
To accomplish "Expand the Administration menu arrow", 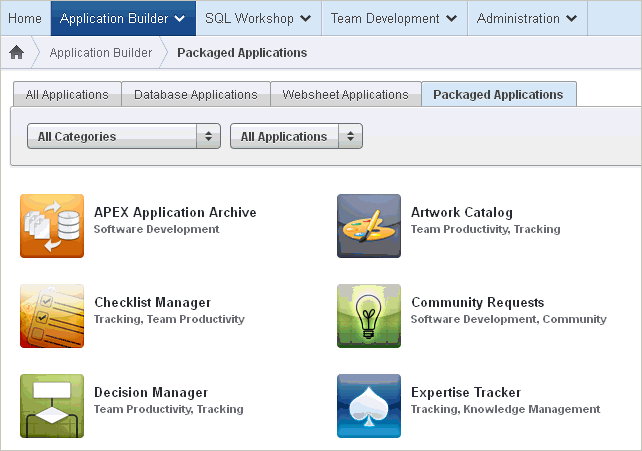I will 572,18.
